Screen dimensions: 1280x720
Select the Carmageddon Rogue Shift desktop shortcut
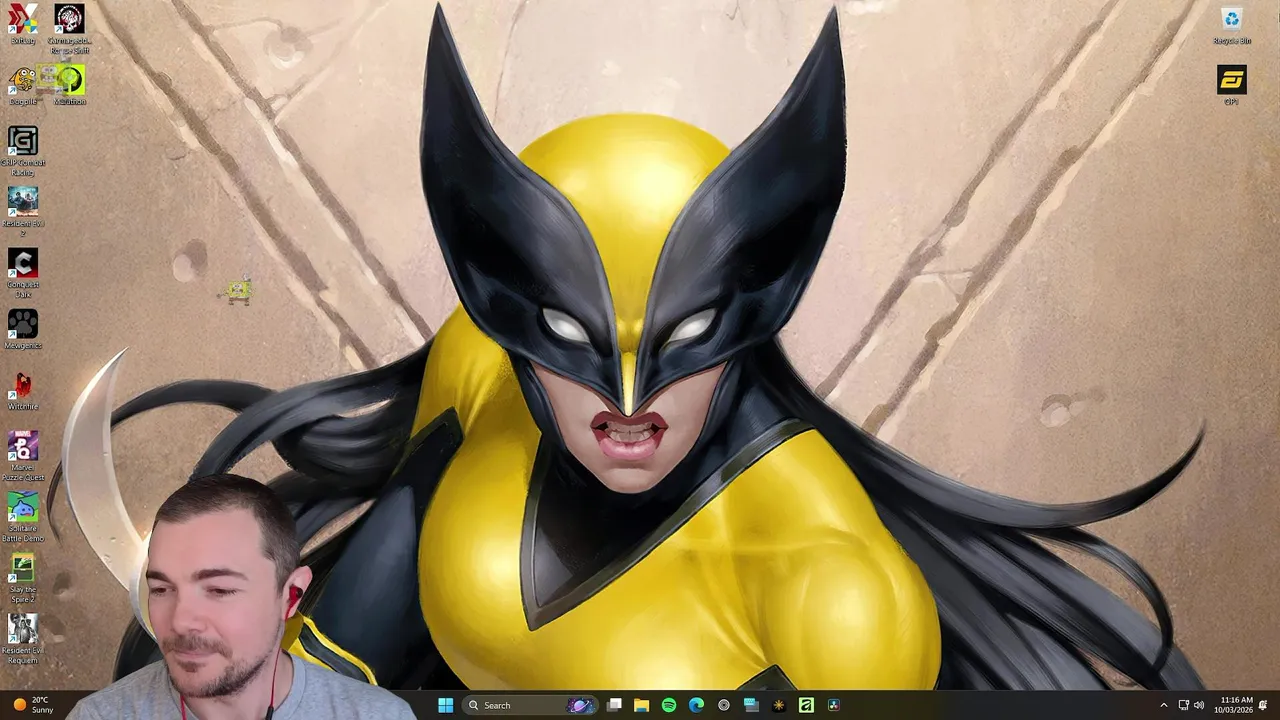click(x=69, y=29)
